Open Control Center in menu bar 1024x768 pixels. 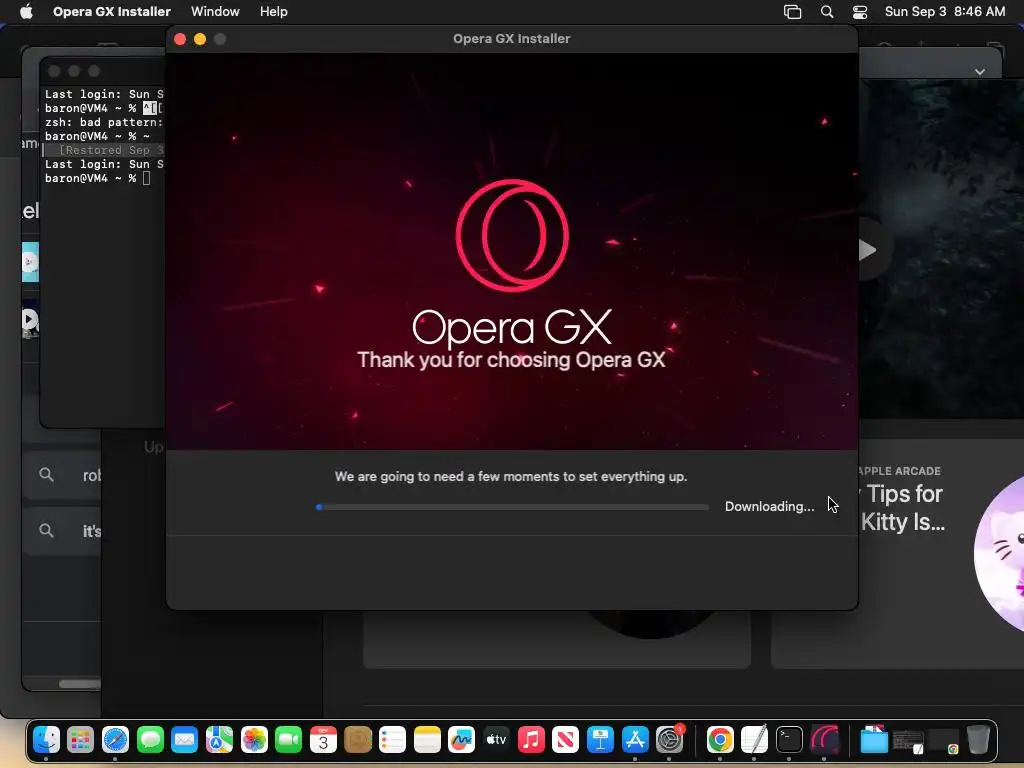pyautogui.click(x=860, y=12)
